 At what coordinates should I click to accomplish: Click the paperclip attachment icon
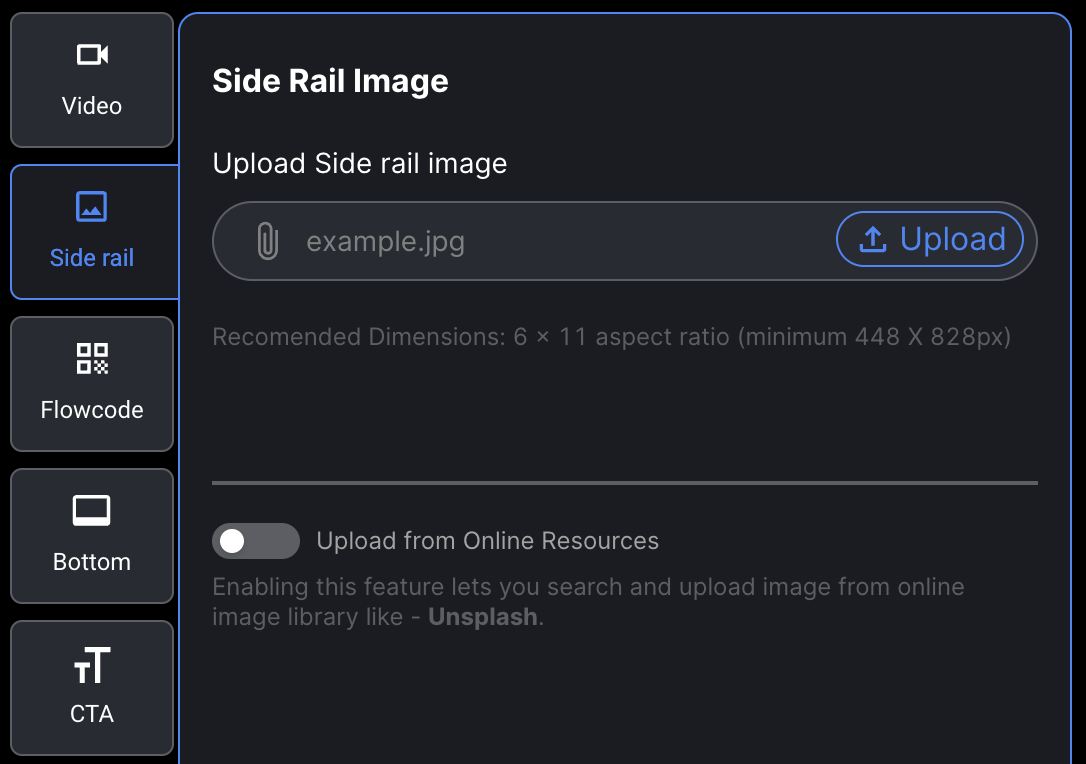coord(267,241)
